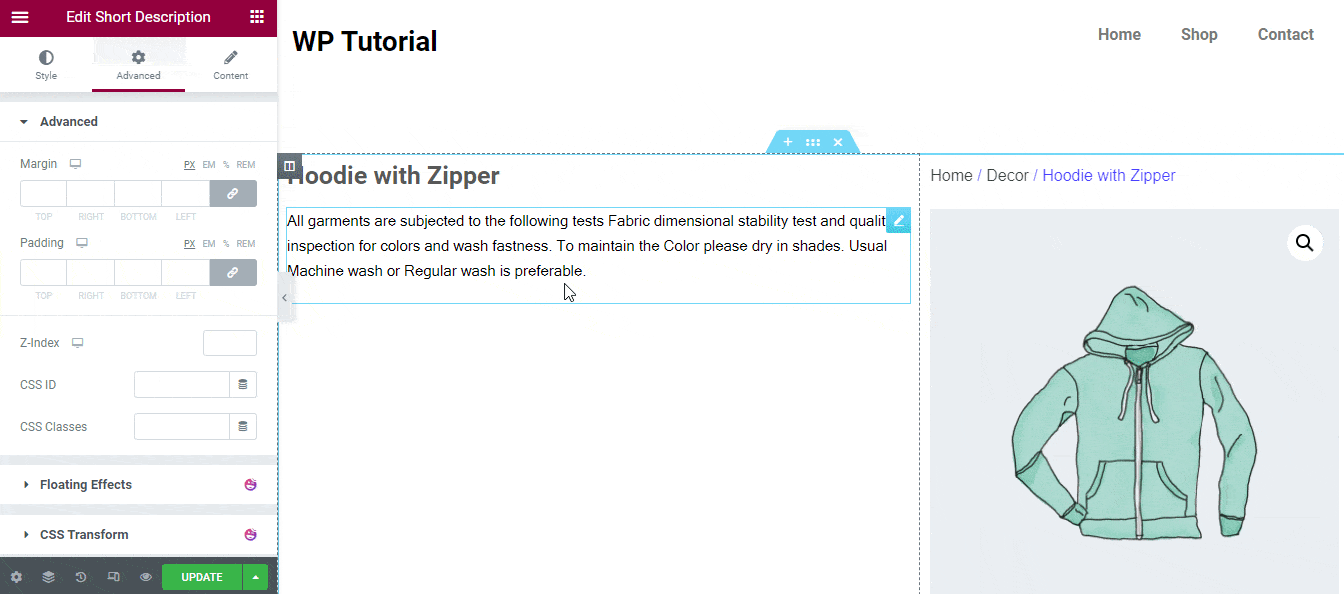This screenshot has width=1344, height=594.
Task: Open save options arrow beside Update
Action: [x=256, y=577]
